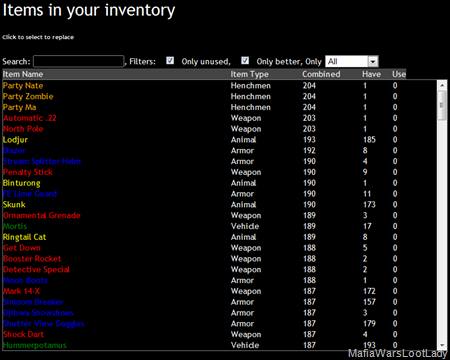450x360 pixels.
Task: Click Have value 173 in Skunk row
Action: [x=369, y=205]
